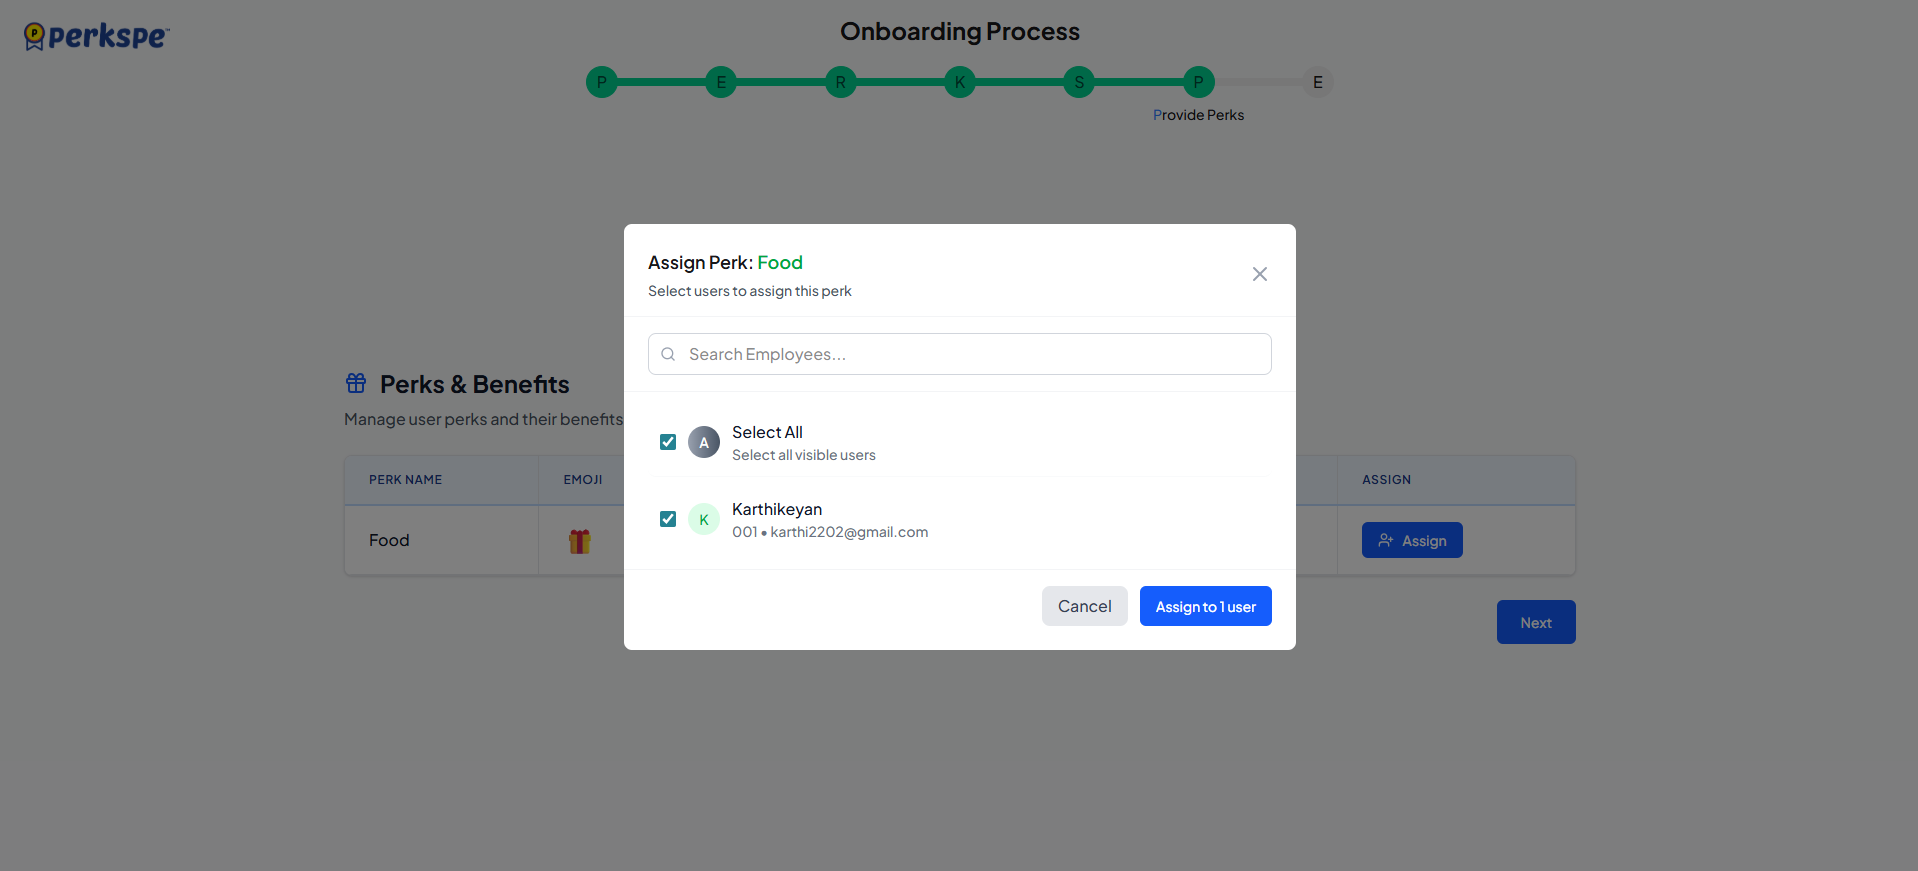Click the Next button
This screenshot has height=871, width=1918.
(1535, 622)
